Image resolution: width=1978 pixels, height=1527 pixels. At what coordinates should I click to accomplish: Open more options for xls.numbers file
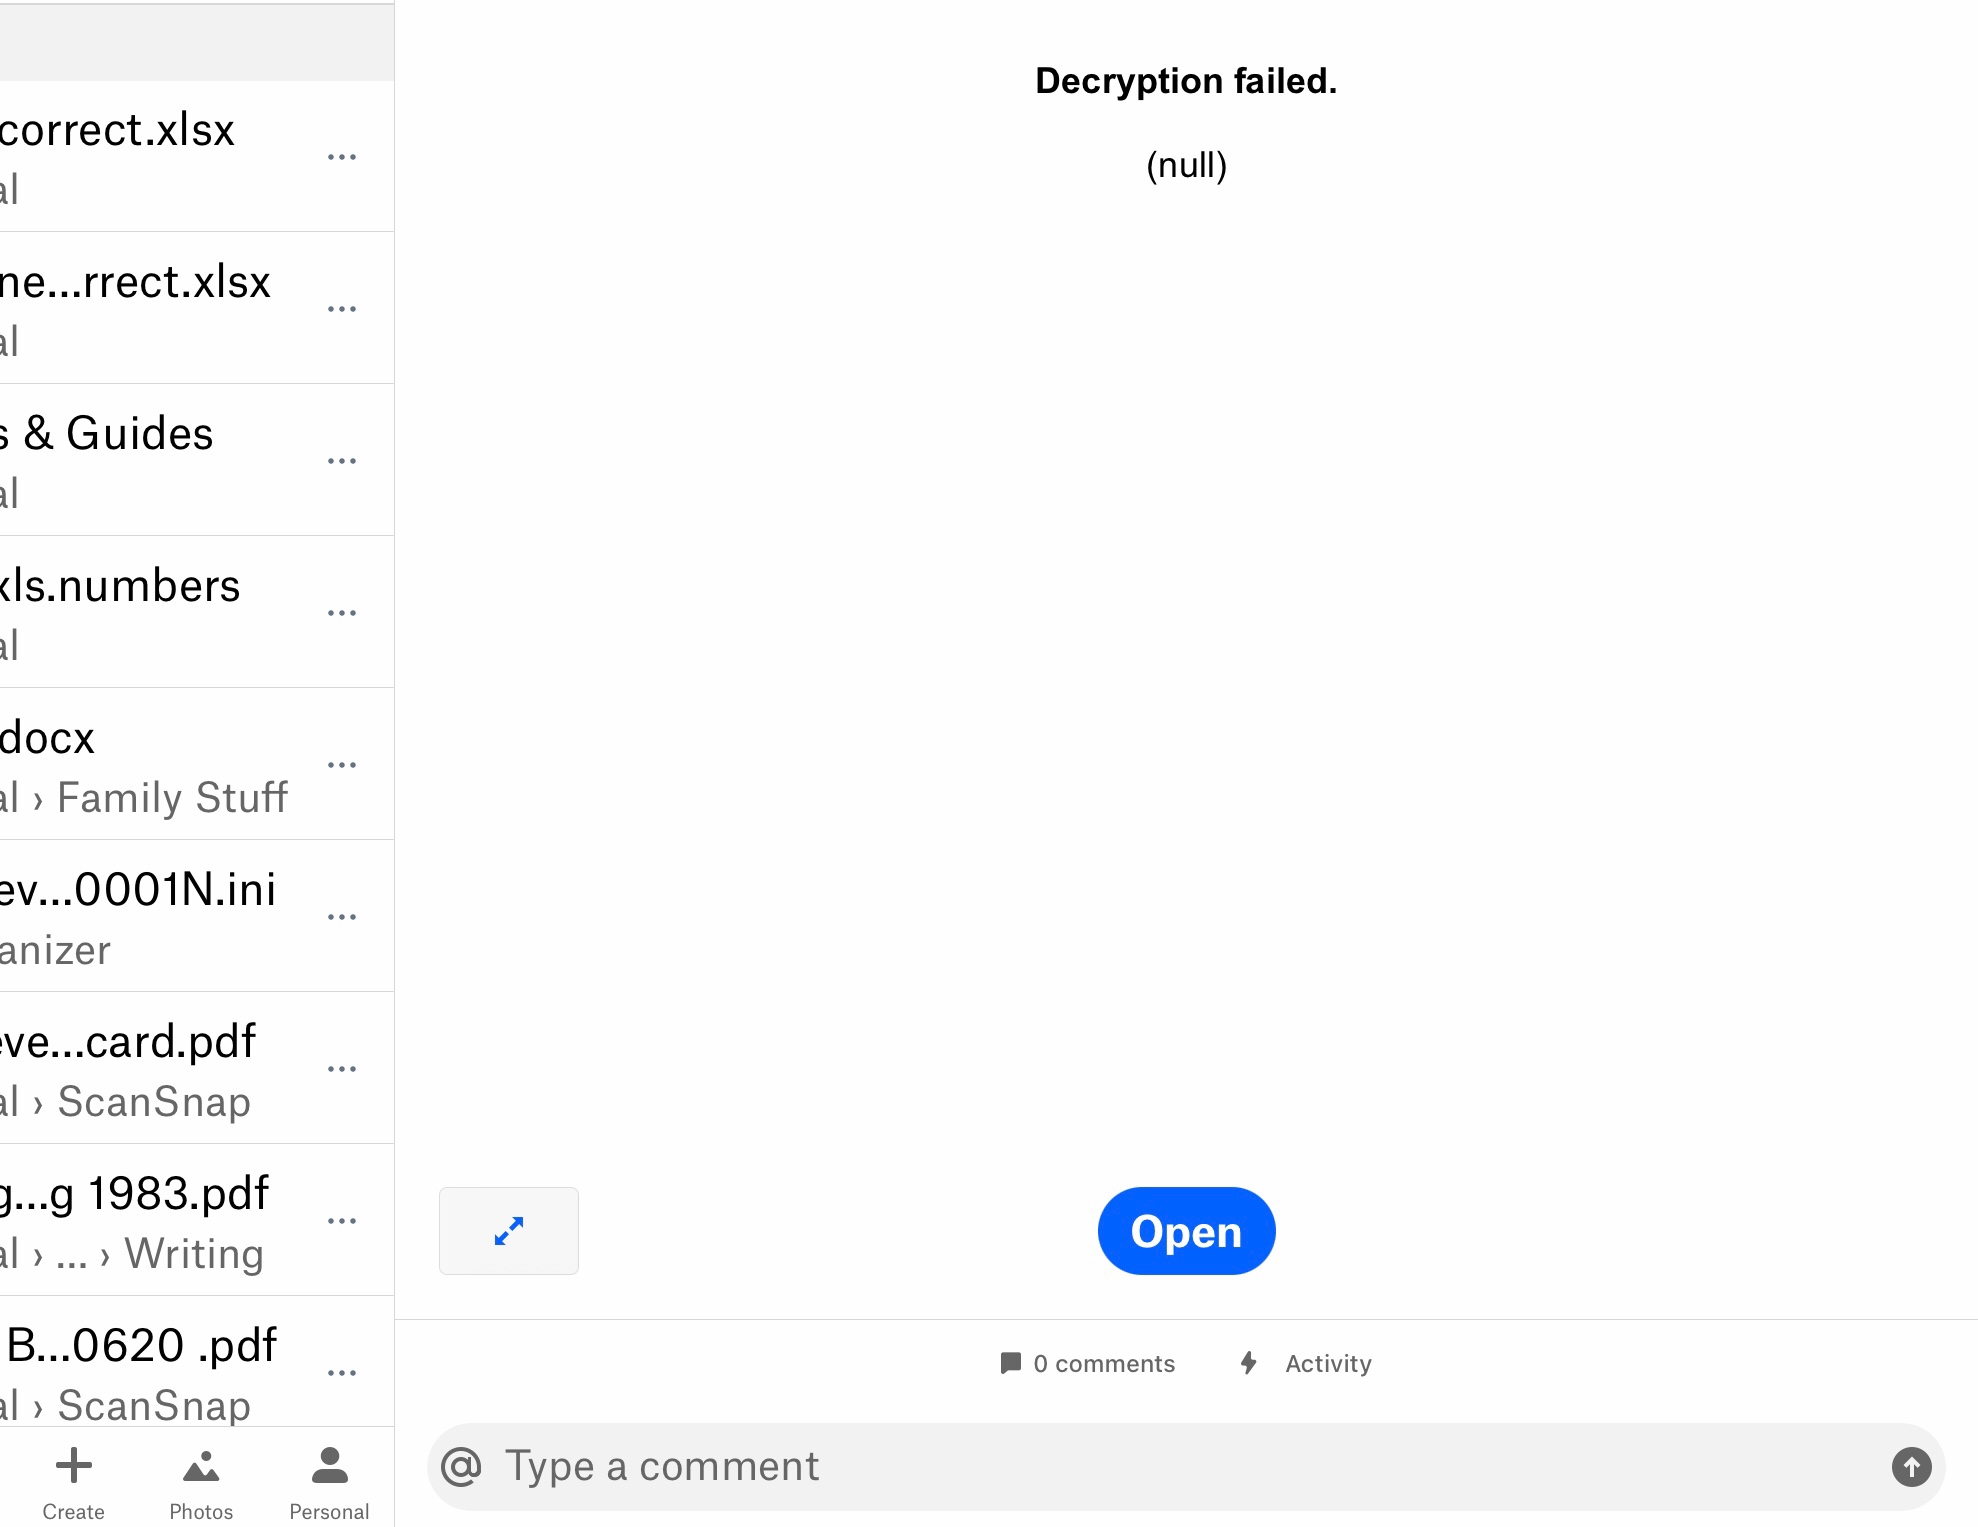coord(342,613)
